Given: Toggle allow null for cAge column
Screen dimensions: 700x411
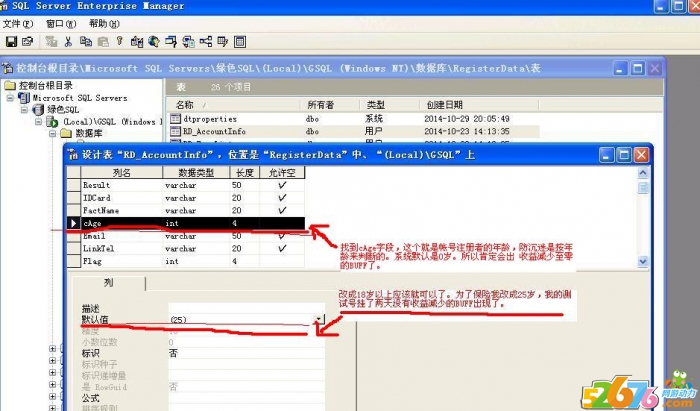Looking at the screenshot, I should pyautogui.click(x=282, y=223).
